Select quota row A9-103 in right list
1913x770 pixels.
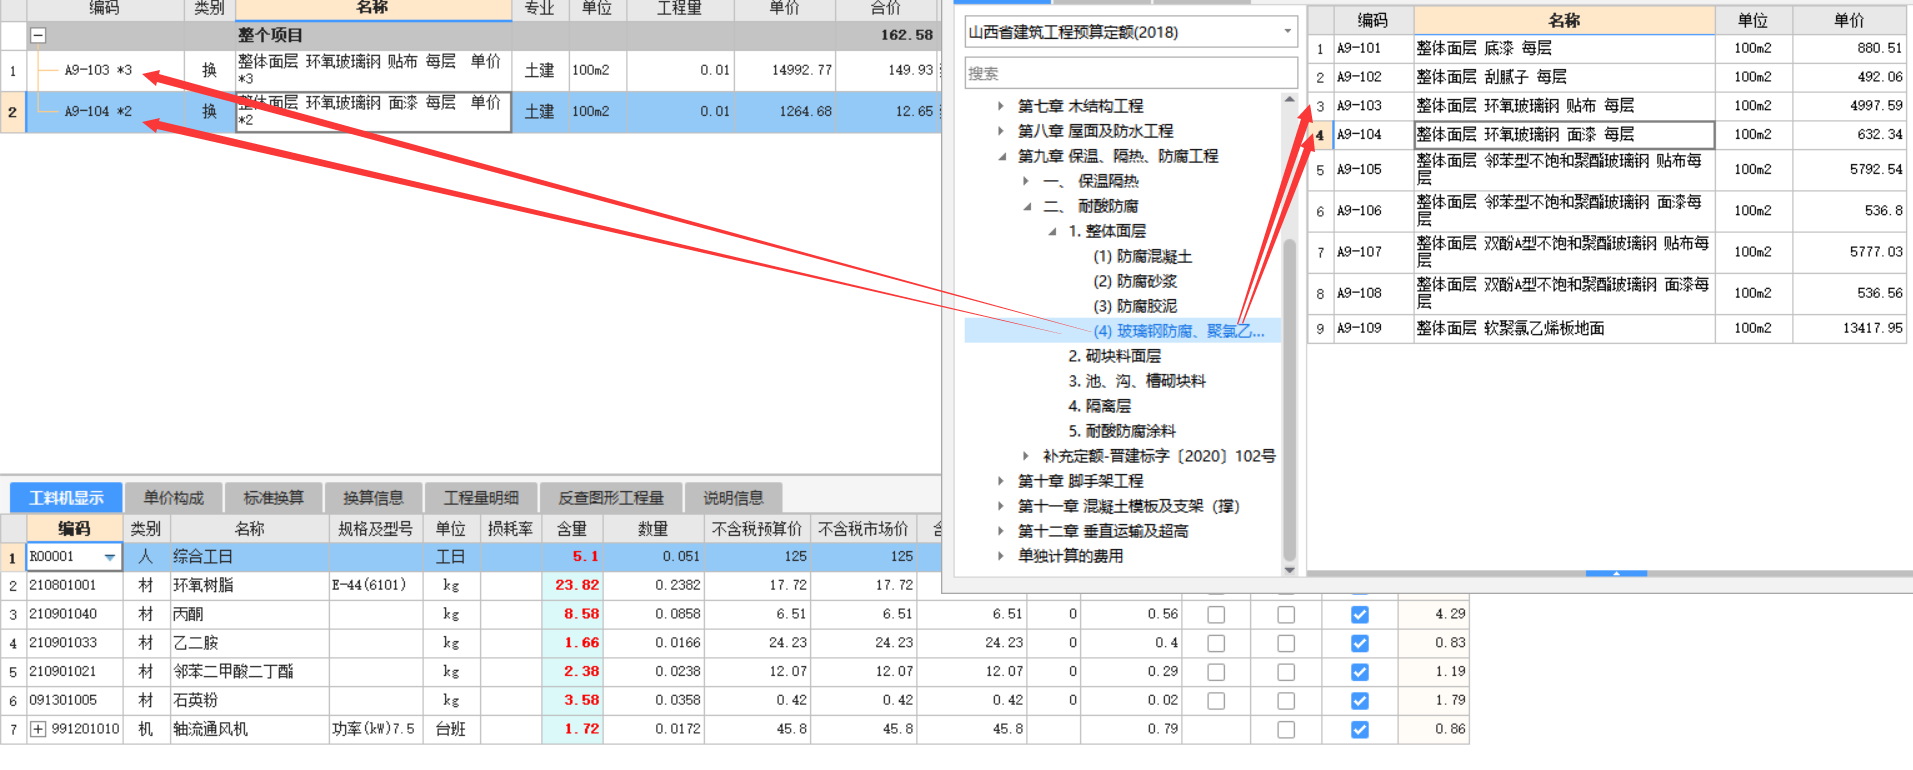[1608, 106]
